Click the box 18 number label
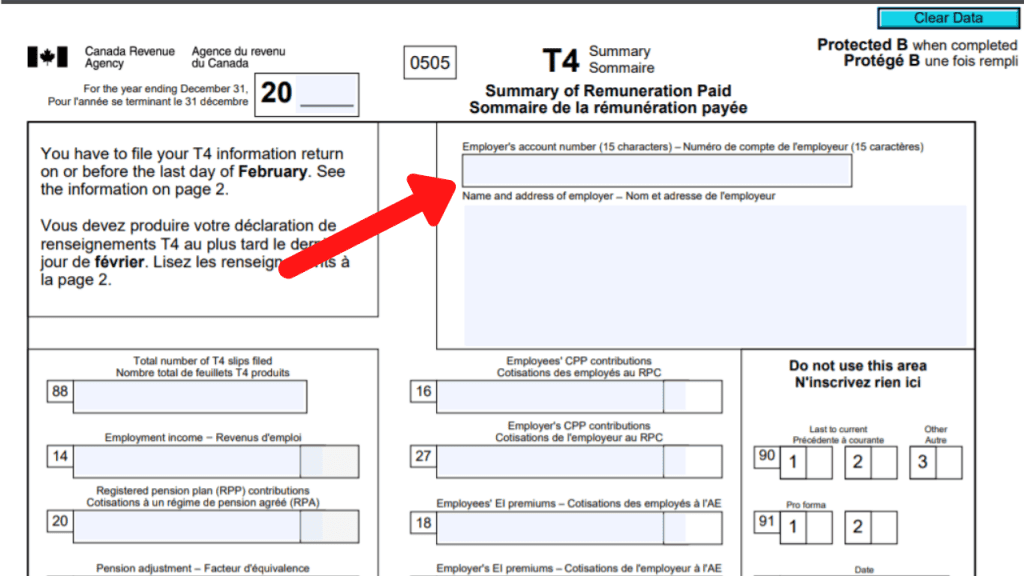This screenshot has height=576, width=1024. 423,522
